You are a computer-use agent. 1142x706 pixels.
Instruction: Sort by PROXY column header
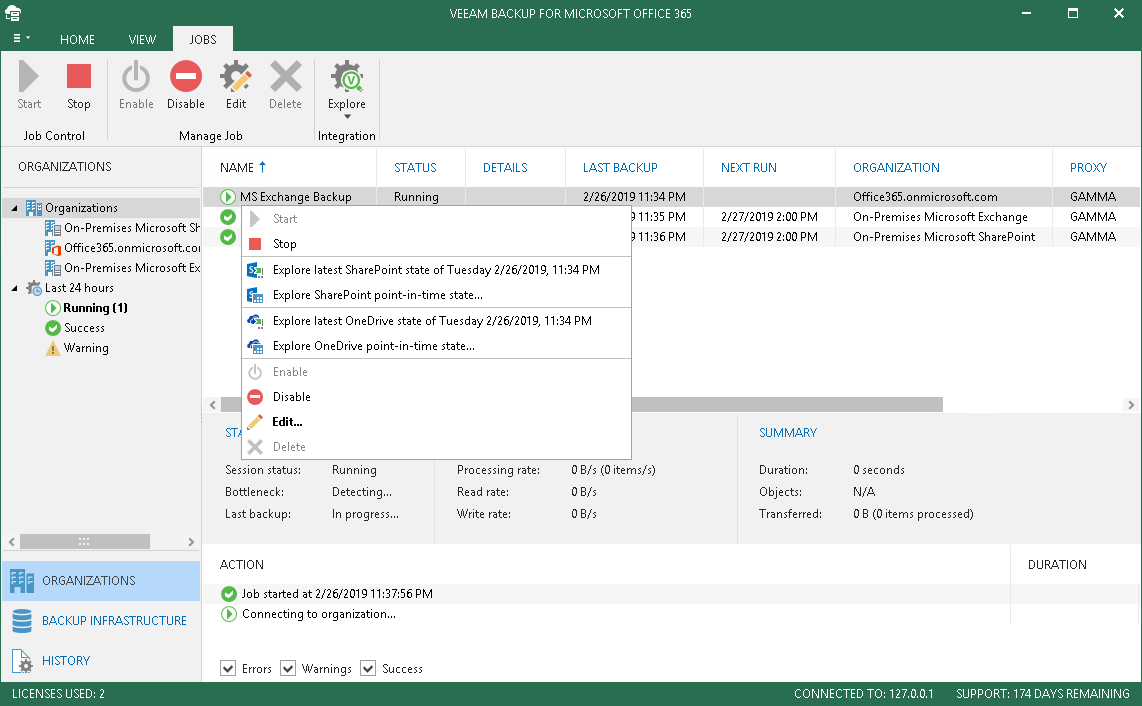[x=1088, y=168]
